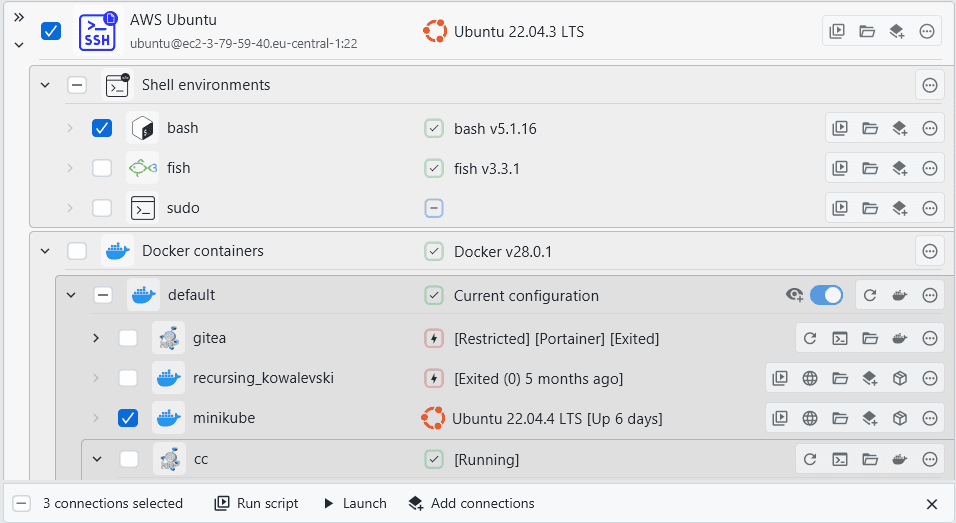The height and width of the screenshot is (523, 956).
Task: Click the eye icon in the default row
Action: click(795, 295)
